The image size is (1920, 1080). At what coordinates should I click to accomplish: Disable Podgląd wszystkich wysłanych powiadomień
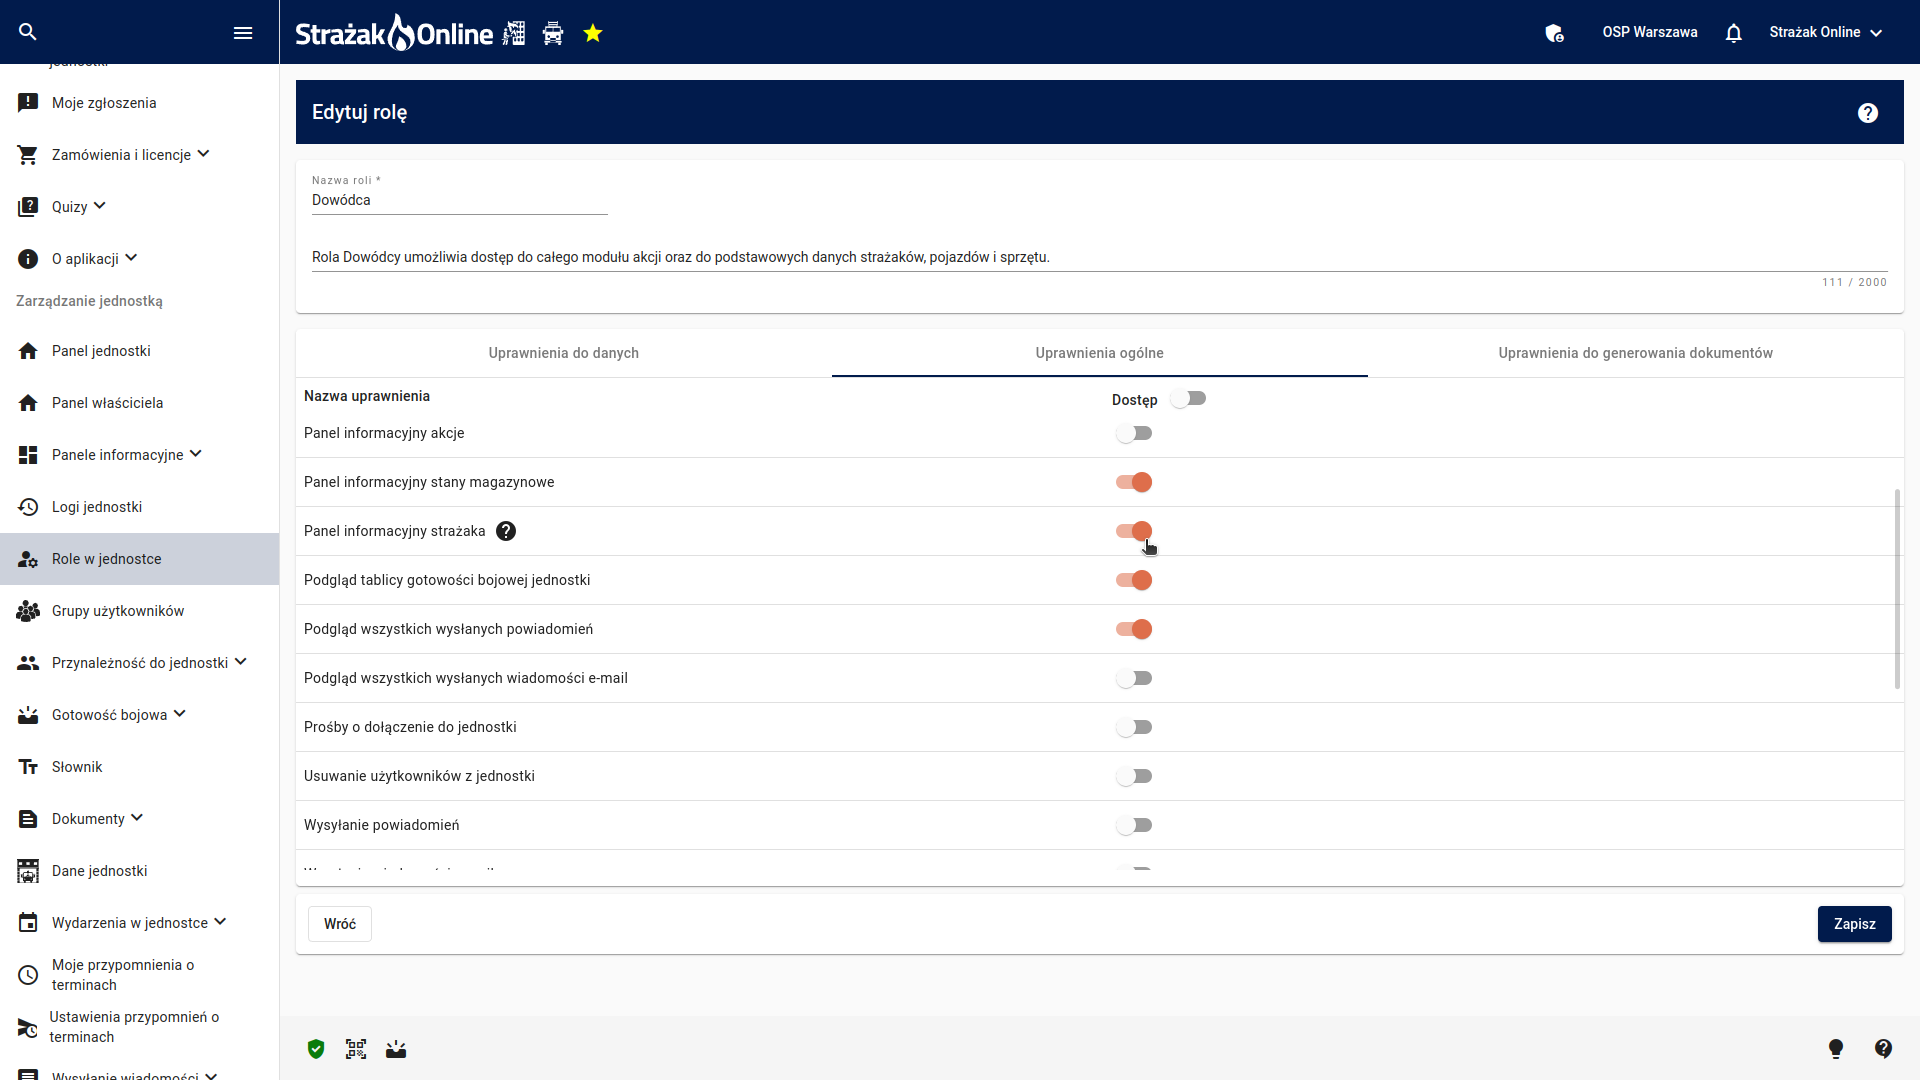tap(1134, 629)
